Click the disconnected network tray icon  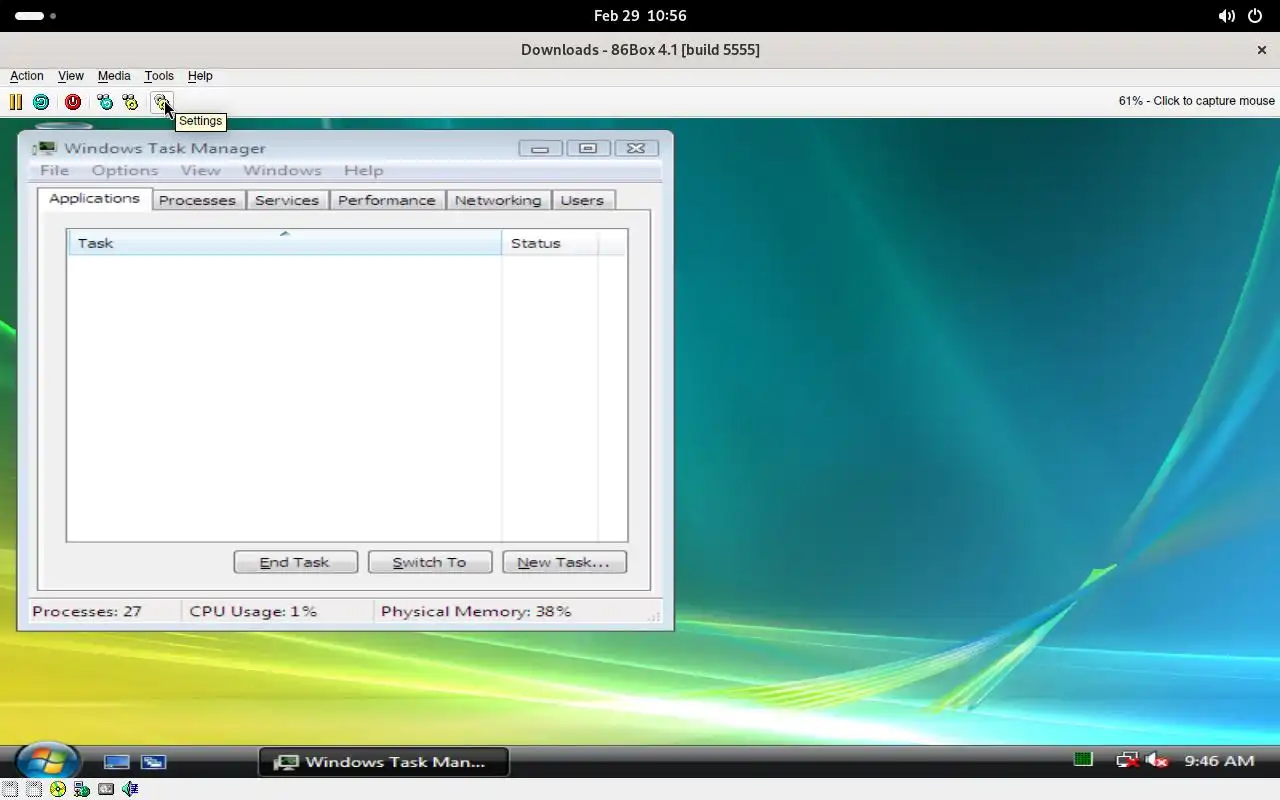tap(1128, 761)
